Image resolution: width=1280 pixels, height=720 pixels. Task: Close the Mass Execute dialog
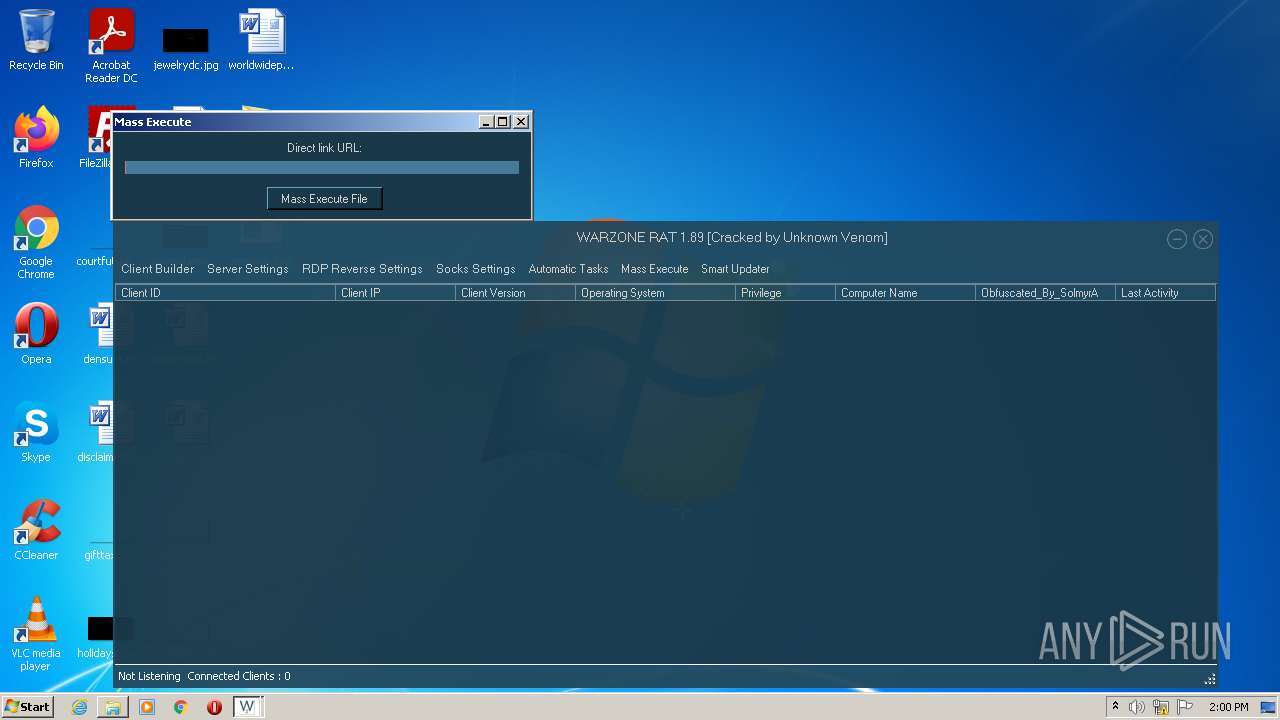pos(520,122)
